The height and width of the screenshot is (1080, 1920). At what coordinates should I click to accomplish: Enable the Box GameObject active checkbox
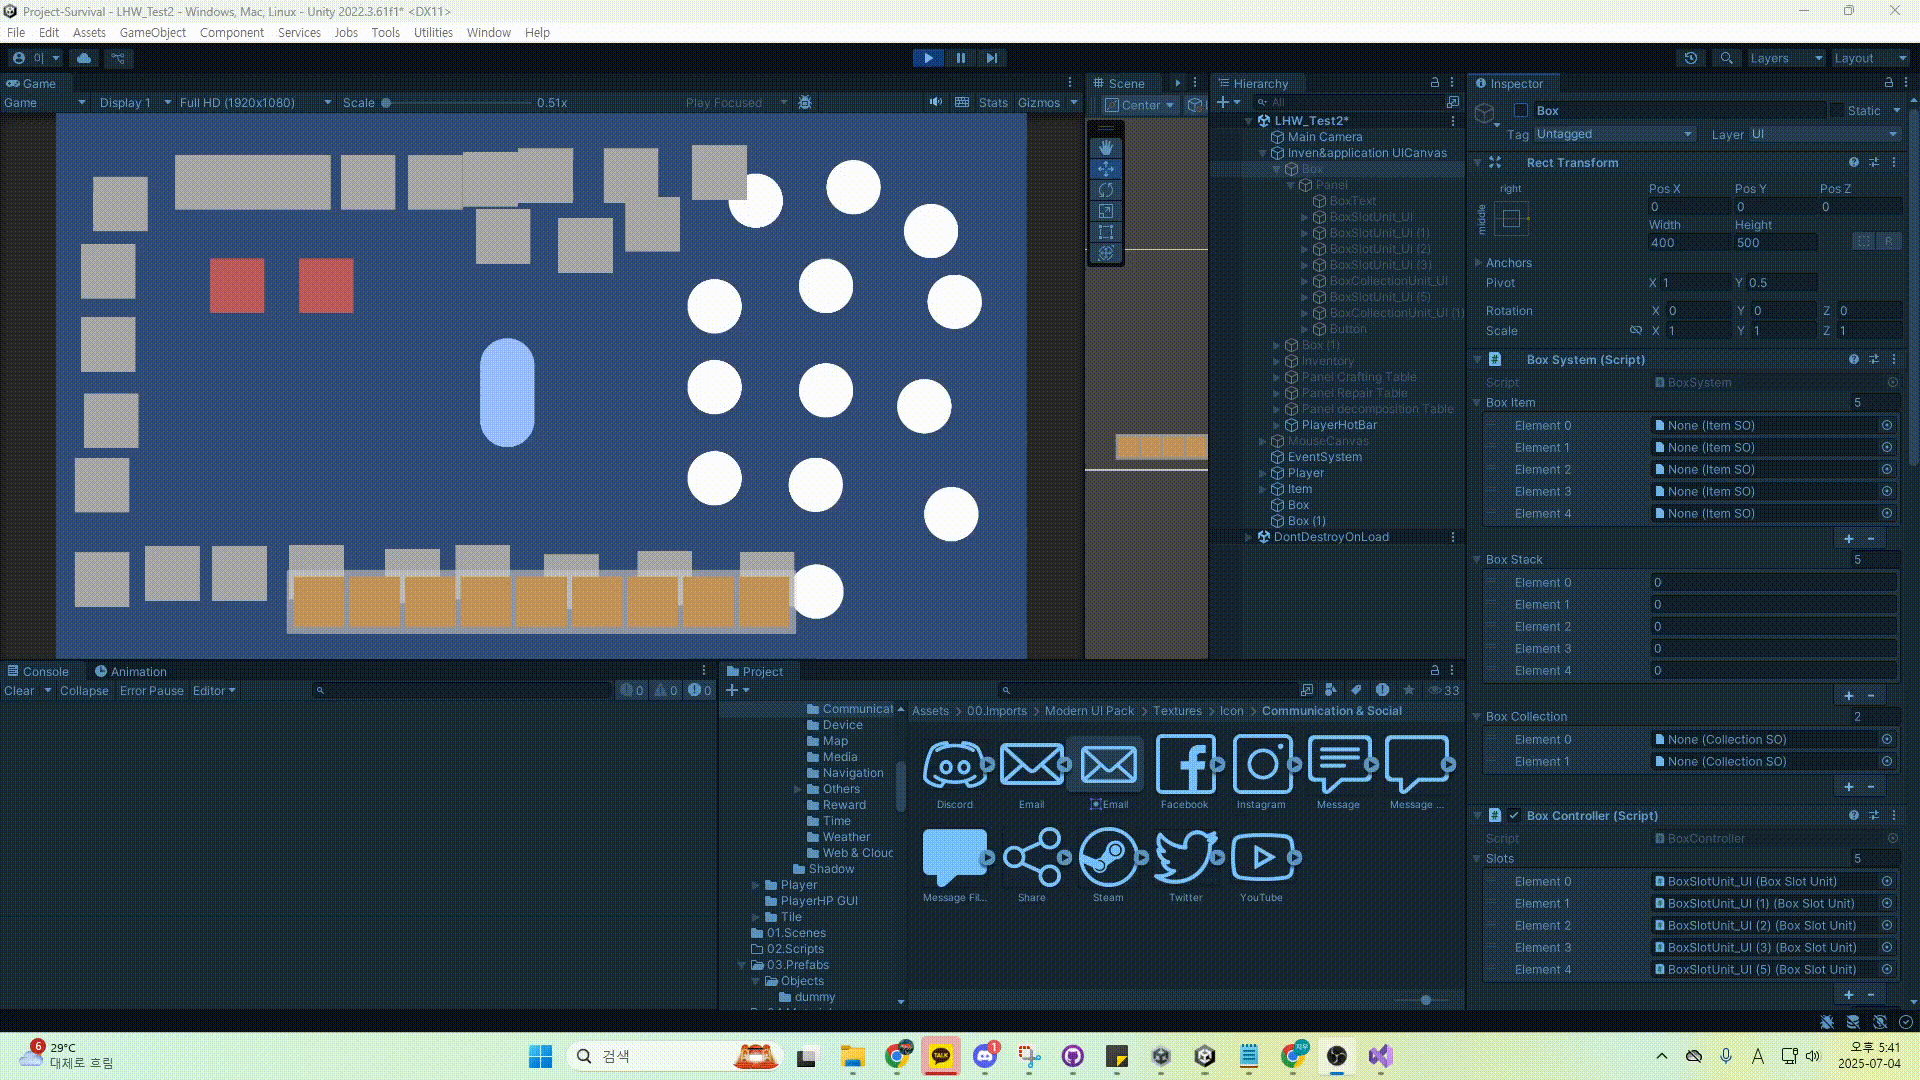click(1521, 110)
